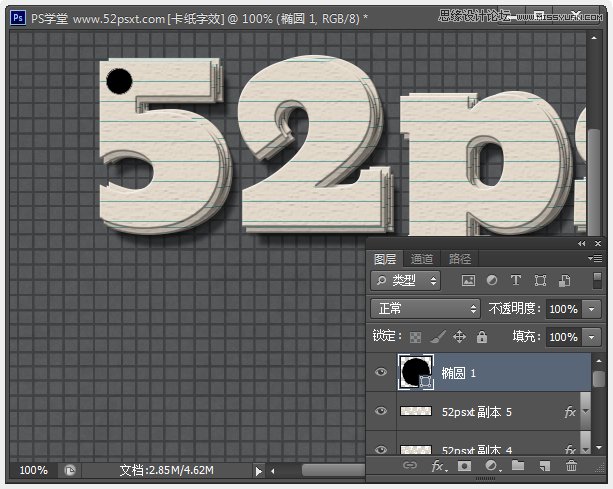Delete layer using the trash icon
Image resolution: width=613 pixels, height=489 pixels.
[x=571, y=466]
